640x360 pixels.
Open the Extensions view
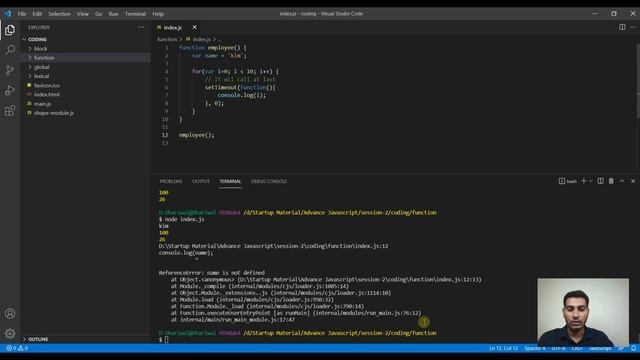point(10,110)
